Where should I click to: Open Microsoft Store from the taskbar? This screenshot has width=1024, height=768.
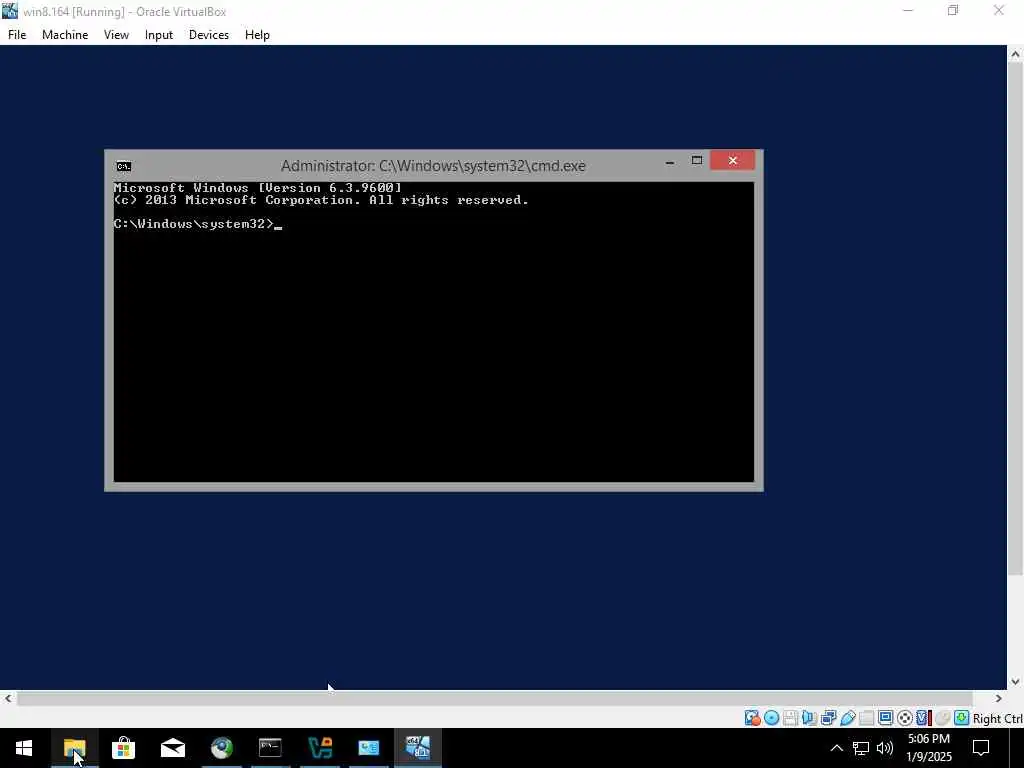click(123, 748)
